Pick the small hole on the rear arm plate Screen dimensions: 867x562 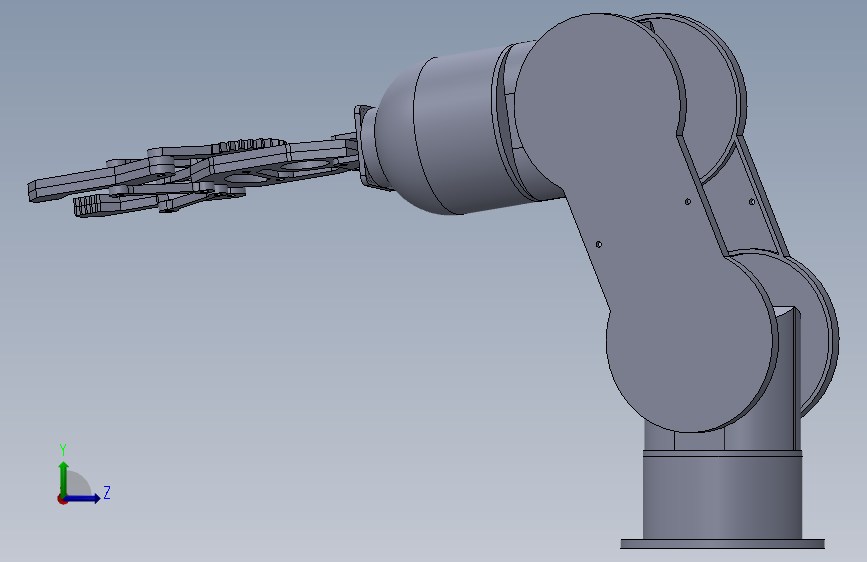click(751, 202)
